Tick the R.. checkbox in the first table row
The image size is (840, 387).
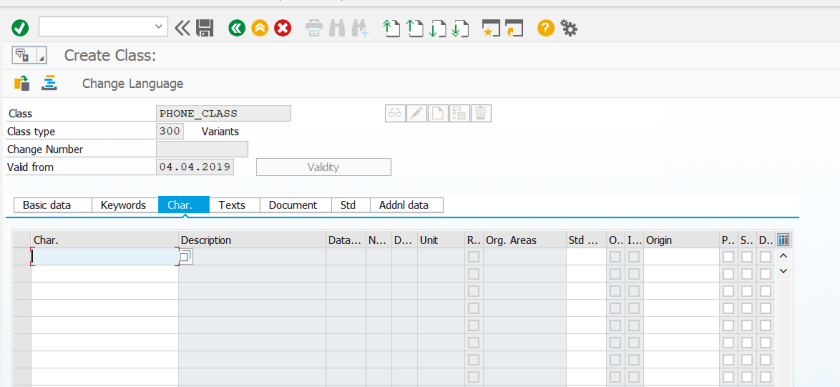(474, 257)
